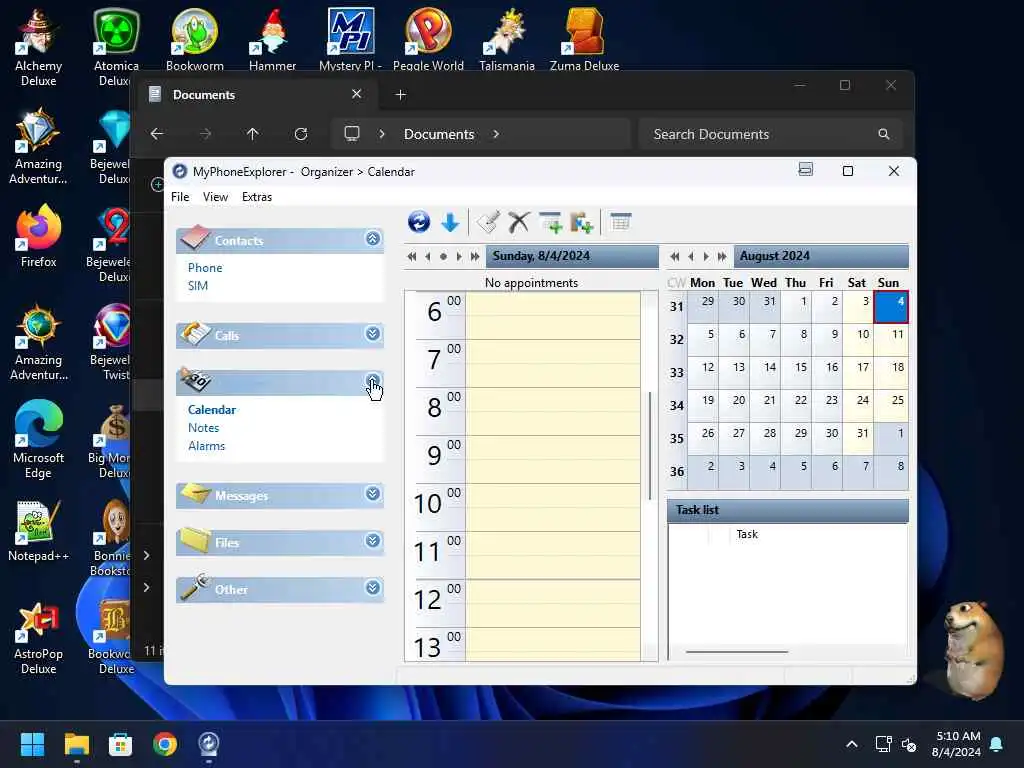
Task: Collapse the Contacts panel
Action: 373,238
